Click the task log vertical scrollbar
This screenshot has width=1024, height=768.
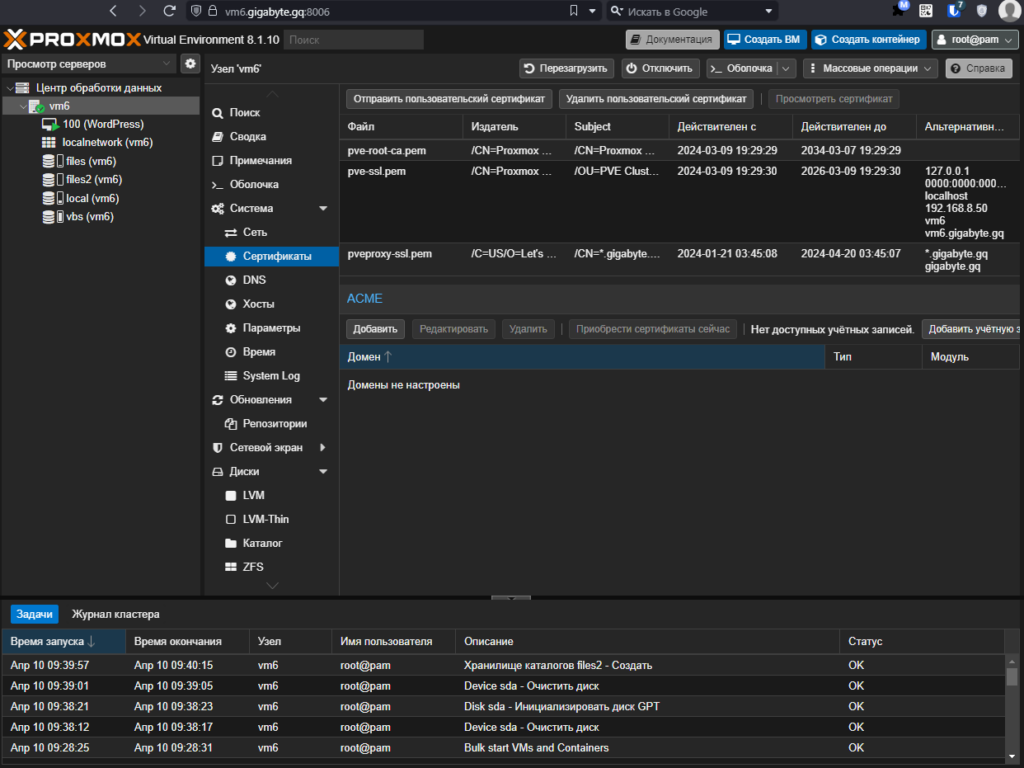click(x=1011, y=677)
